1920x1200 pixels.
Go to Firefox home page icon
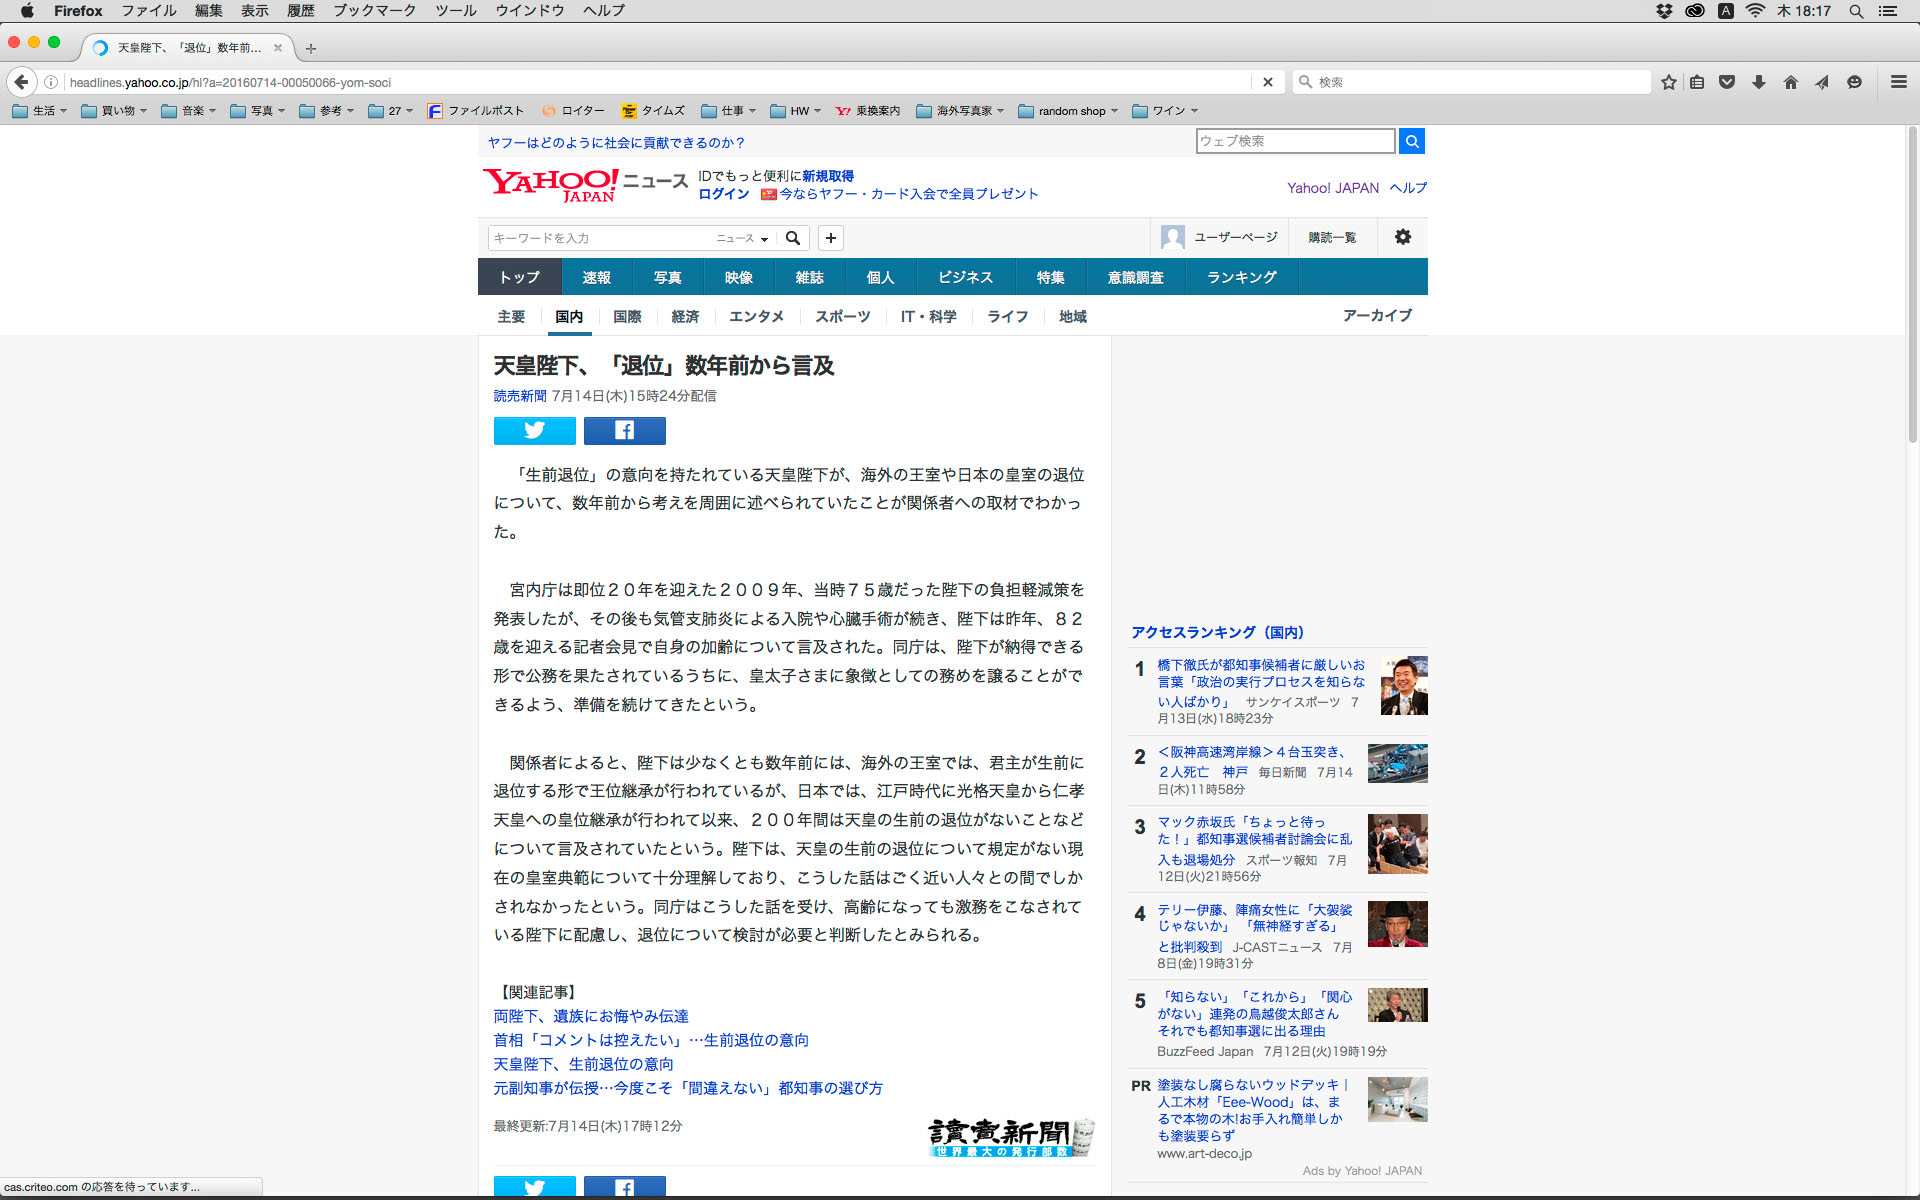point(1790,82)
